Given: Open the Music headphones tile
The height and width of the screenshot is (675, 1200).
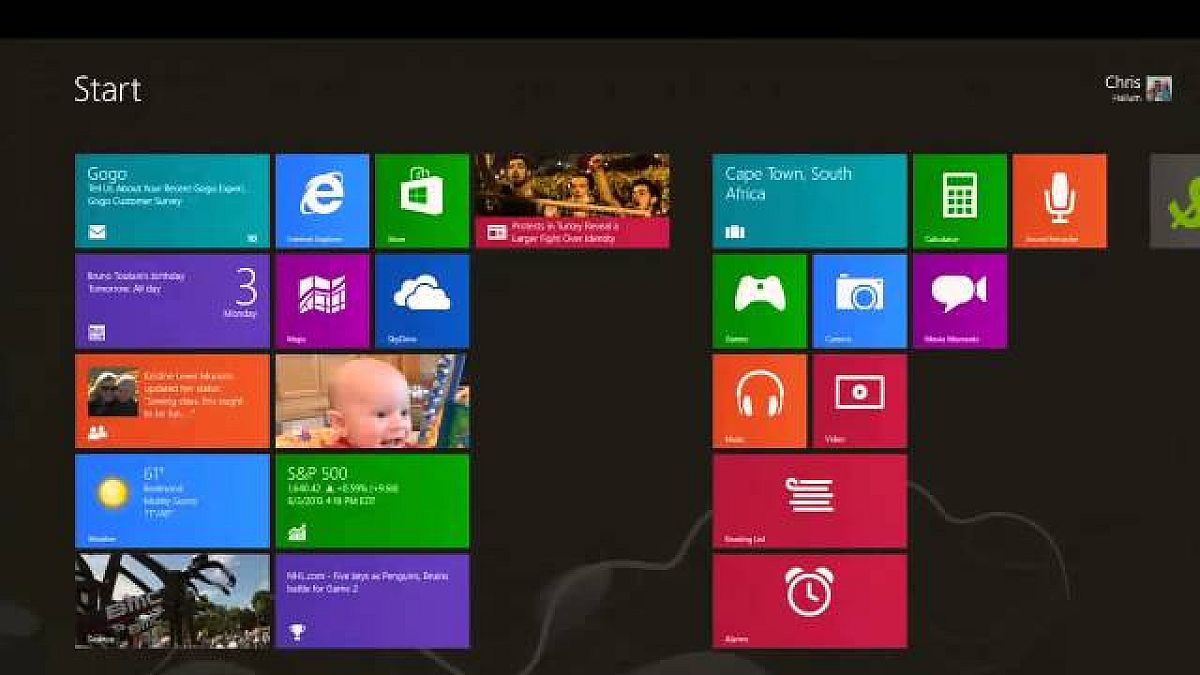Looking at the screenshot, I should point(759,400).
